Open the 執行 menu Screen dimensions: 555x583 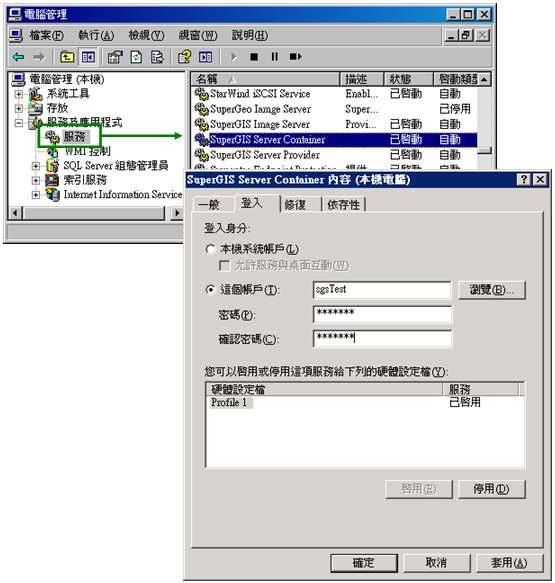pos(96,35)
